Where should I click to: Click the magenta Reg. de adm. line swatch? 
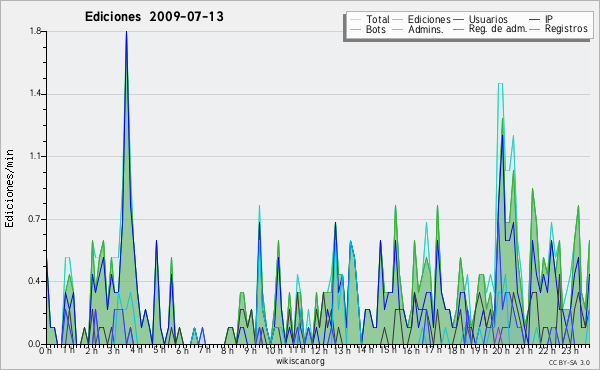tap(458, 29)
